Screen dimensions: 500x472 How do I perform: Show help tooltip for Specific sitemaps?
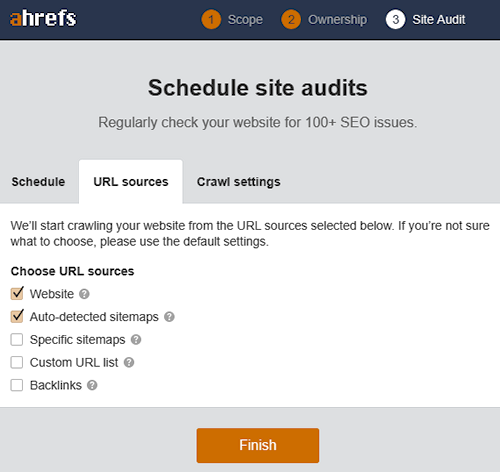tap(136, 340)
